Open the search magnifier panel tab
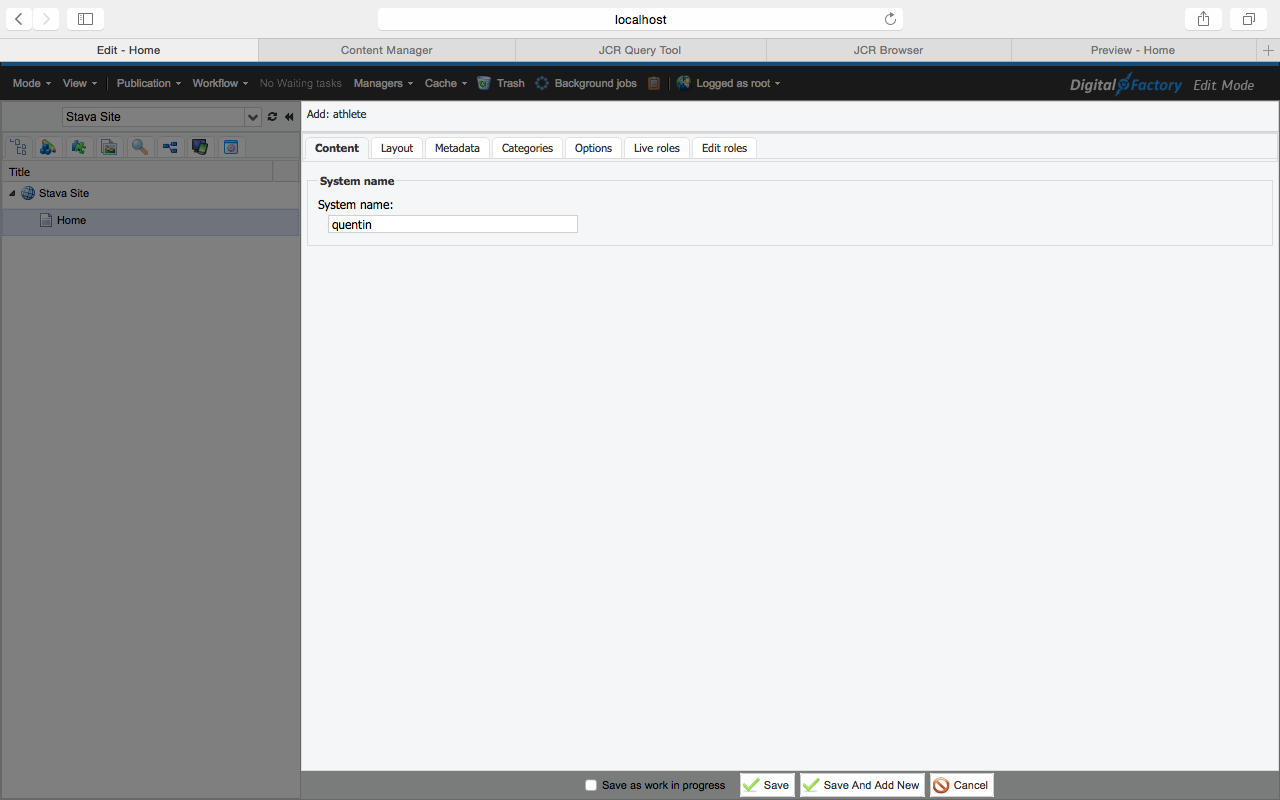This screenshot has height=800, width=1280. [140, 147]
